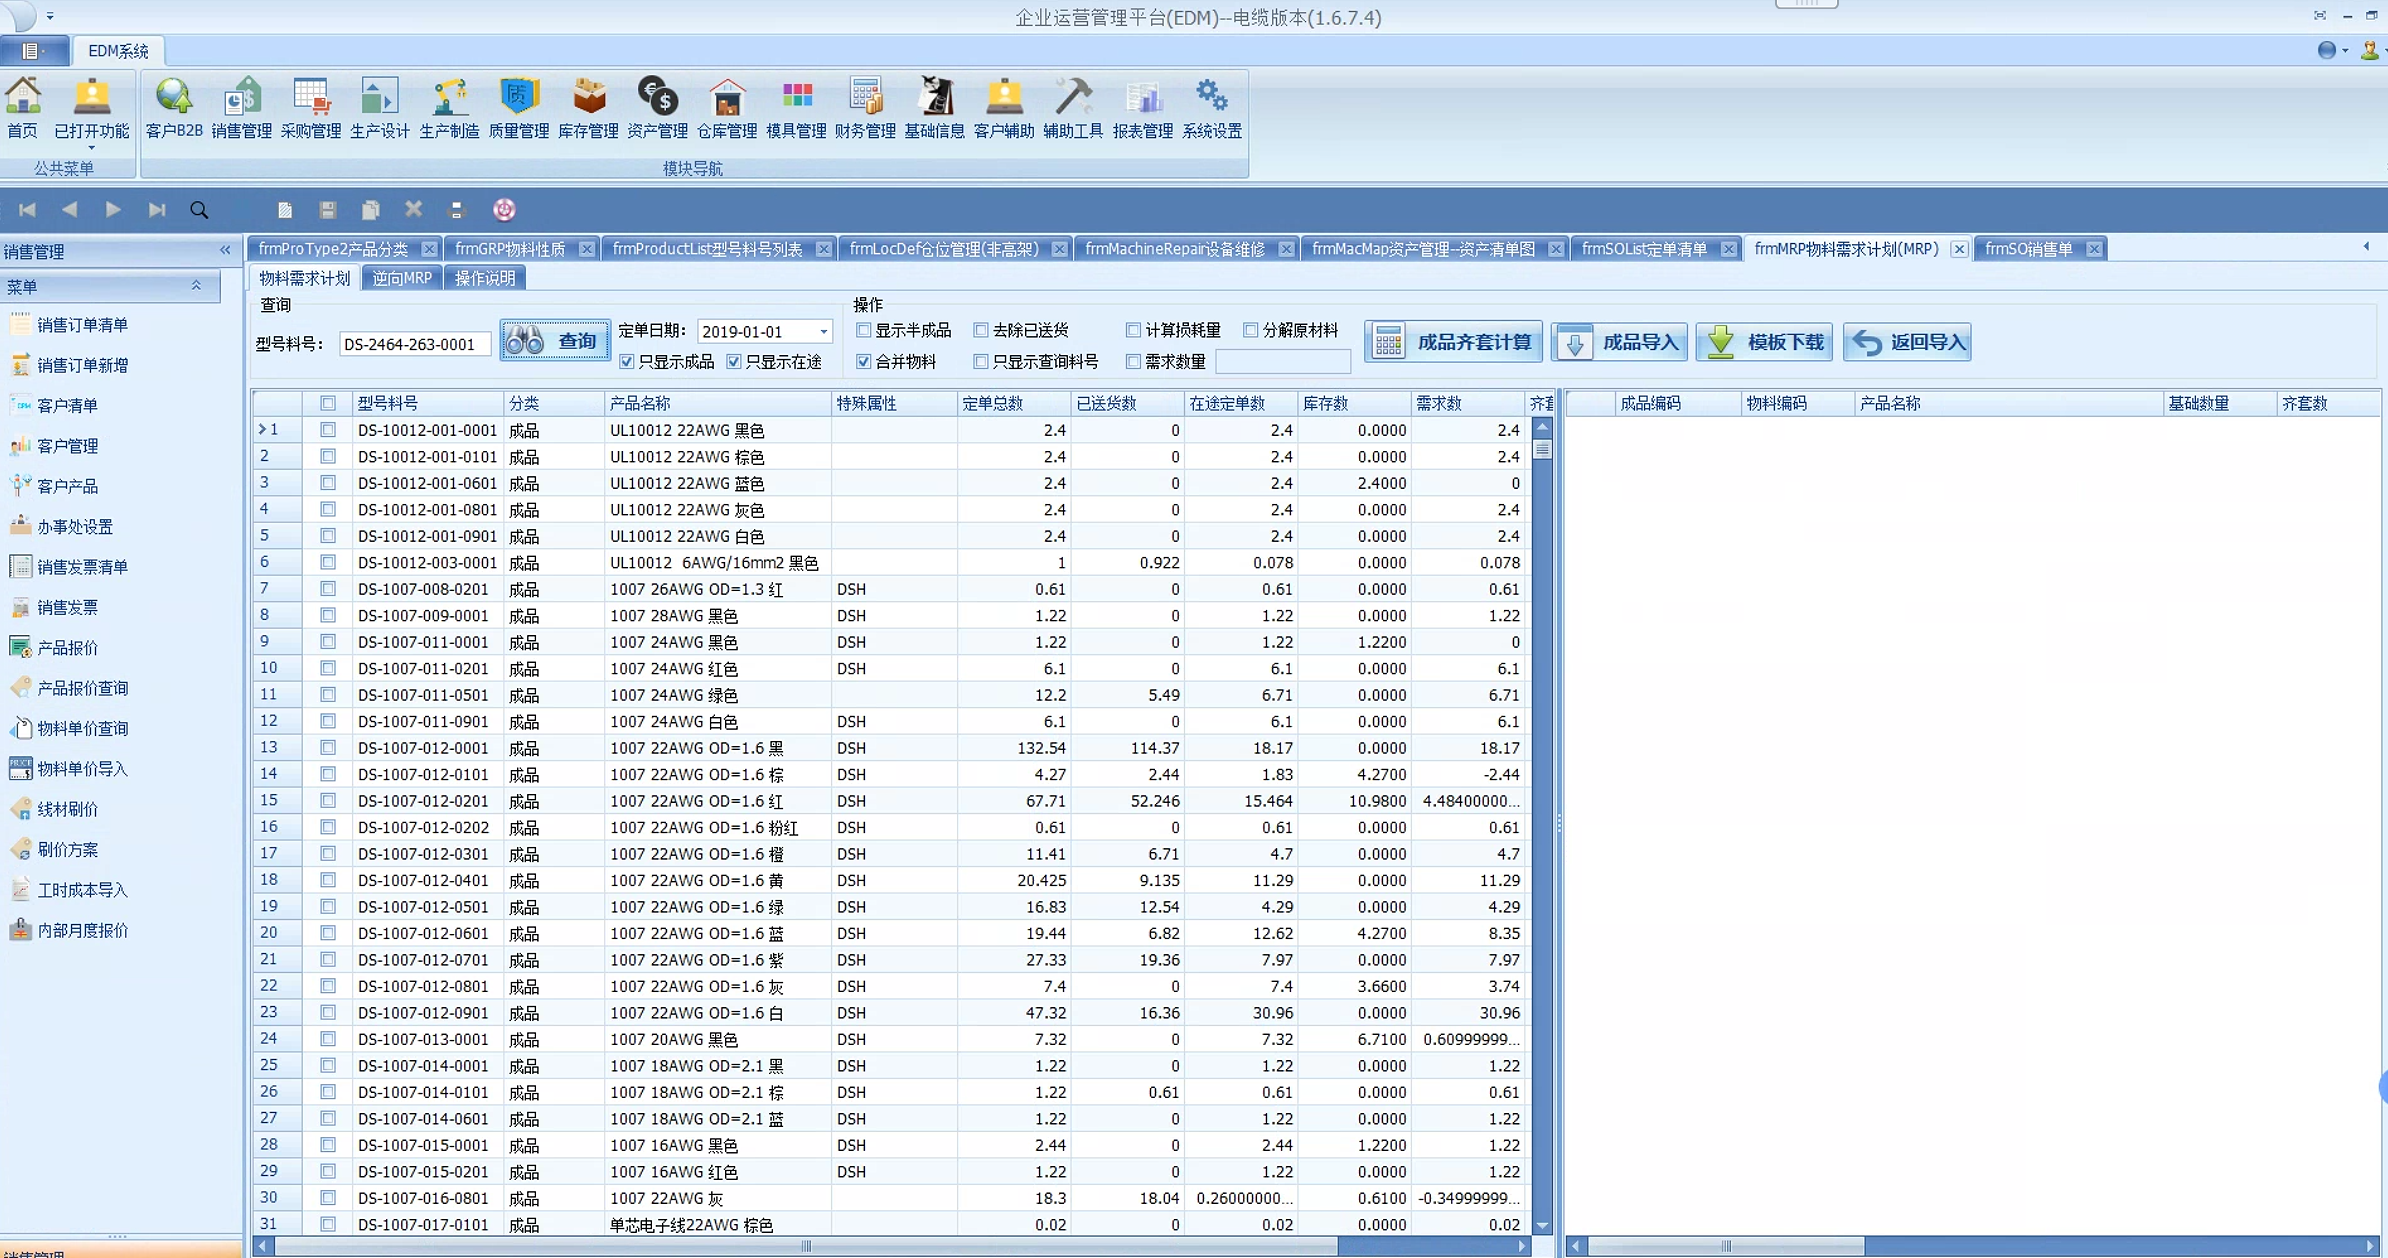Collapse the 销售管理 side panel

225,250
